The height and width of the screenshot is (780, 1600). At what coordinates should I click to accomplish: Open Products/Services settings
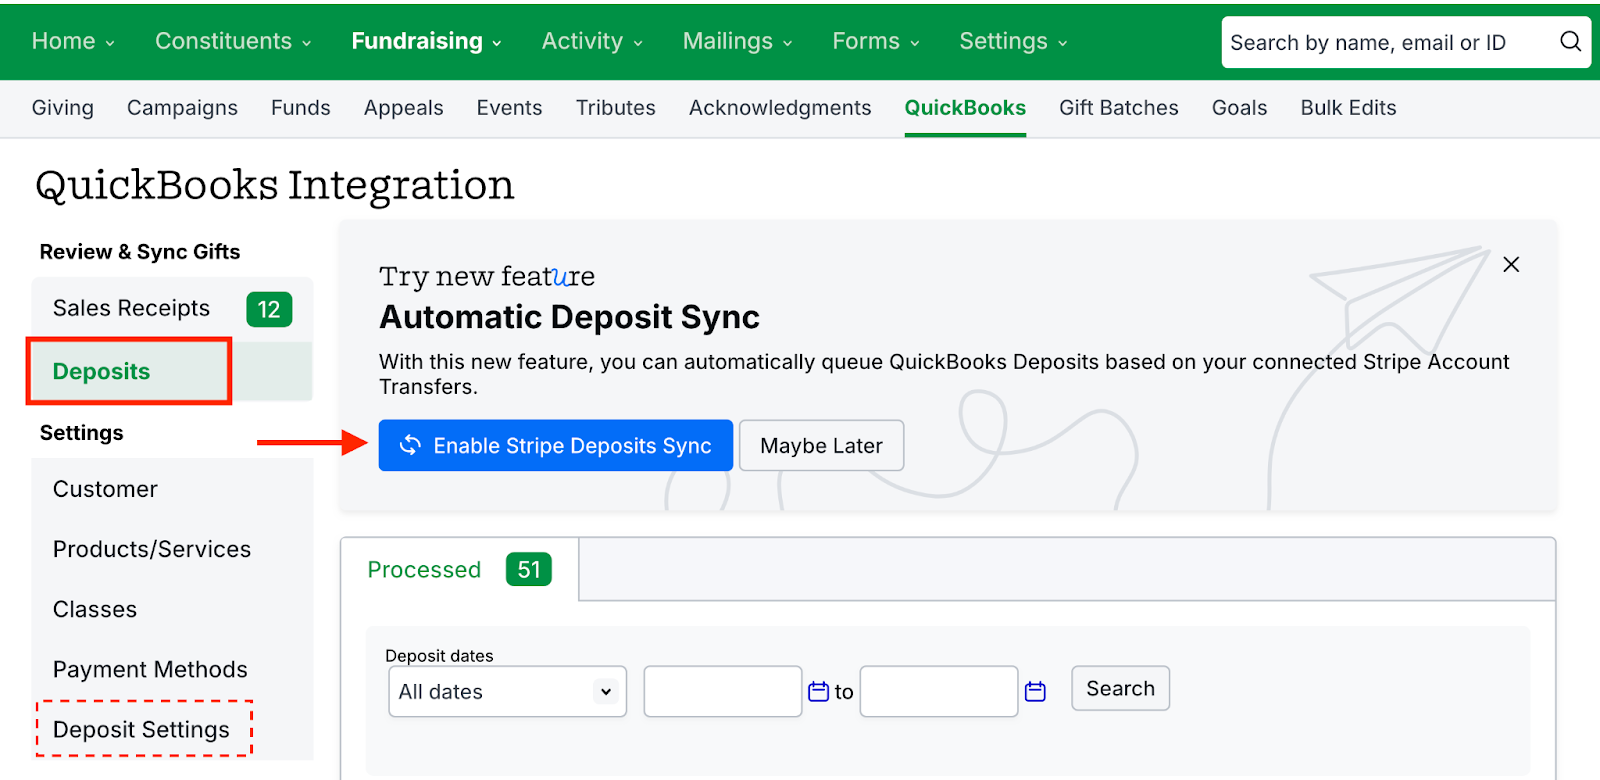coord(152,549)
